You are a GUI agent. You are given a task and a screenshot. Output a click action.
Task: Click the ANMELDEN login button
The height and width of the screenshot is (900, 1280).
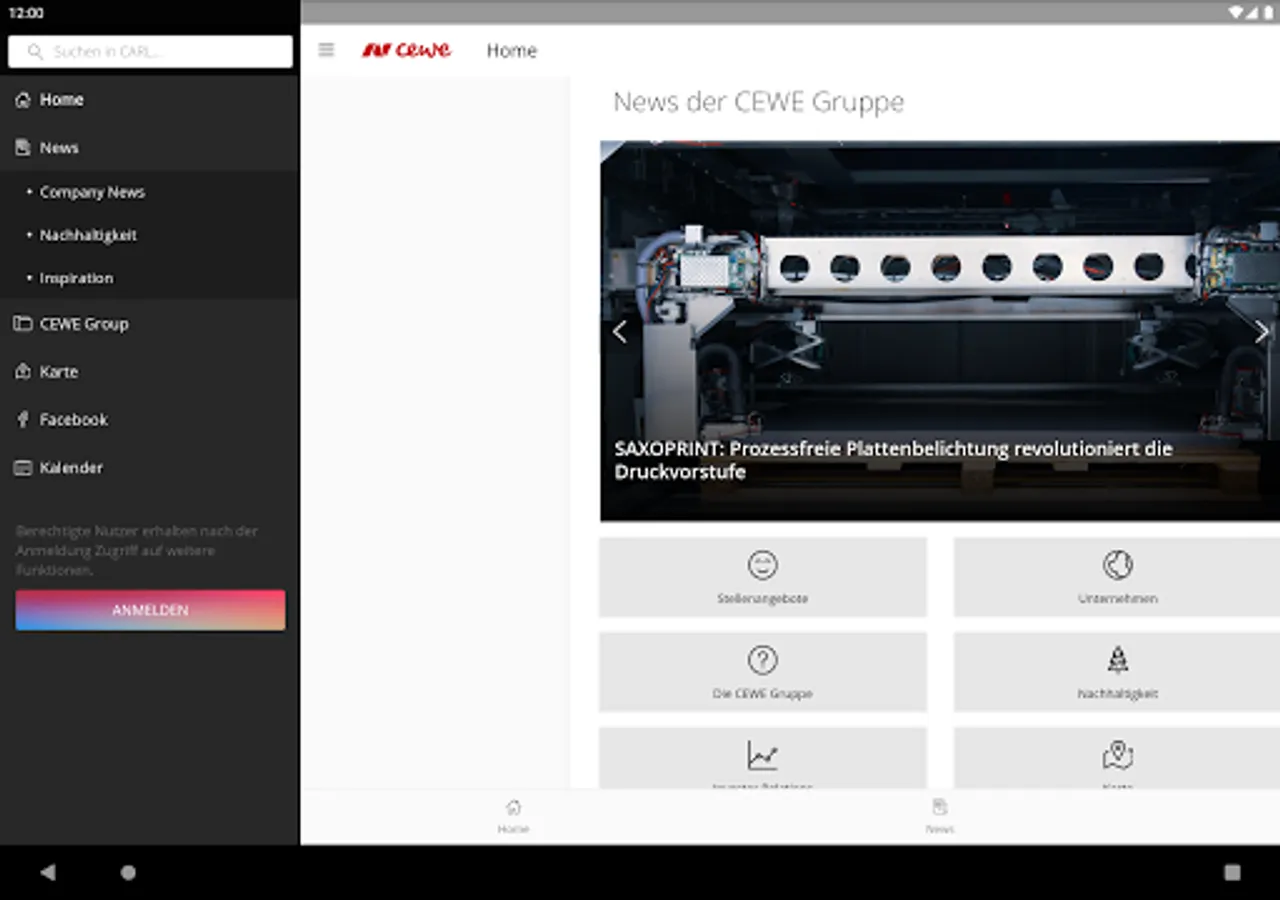click(150, 610)
